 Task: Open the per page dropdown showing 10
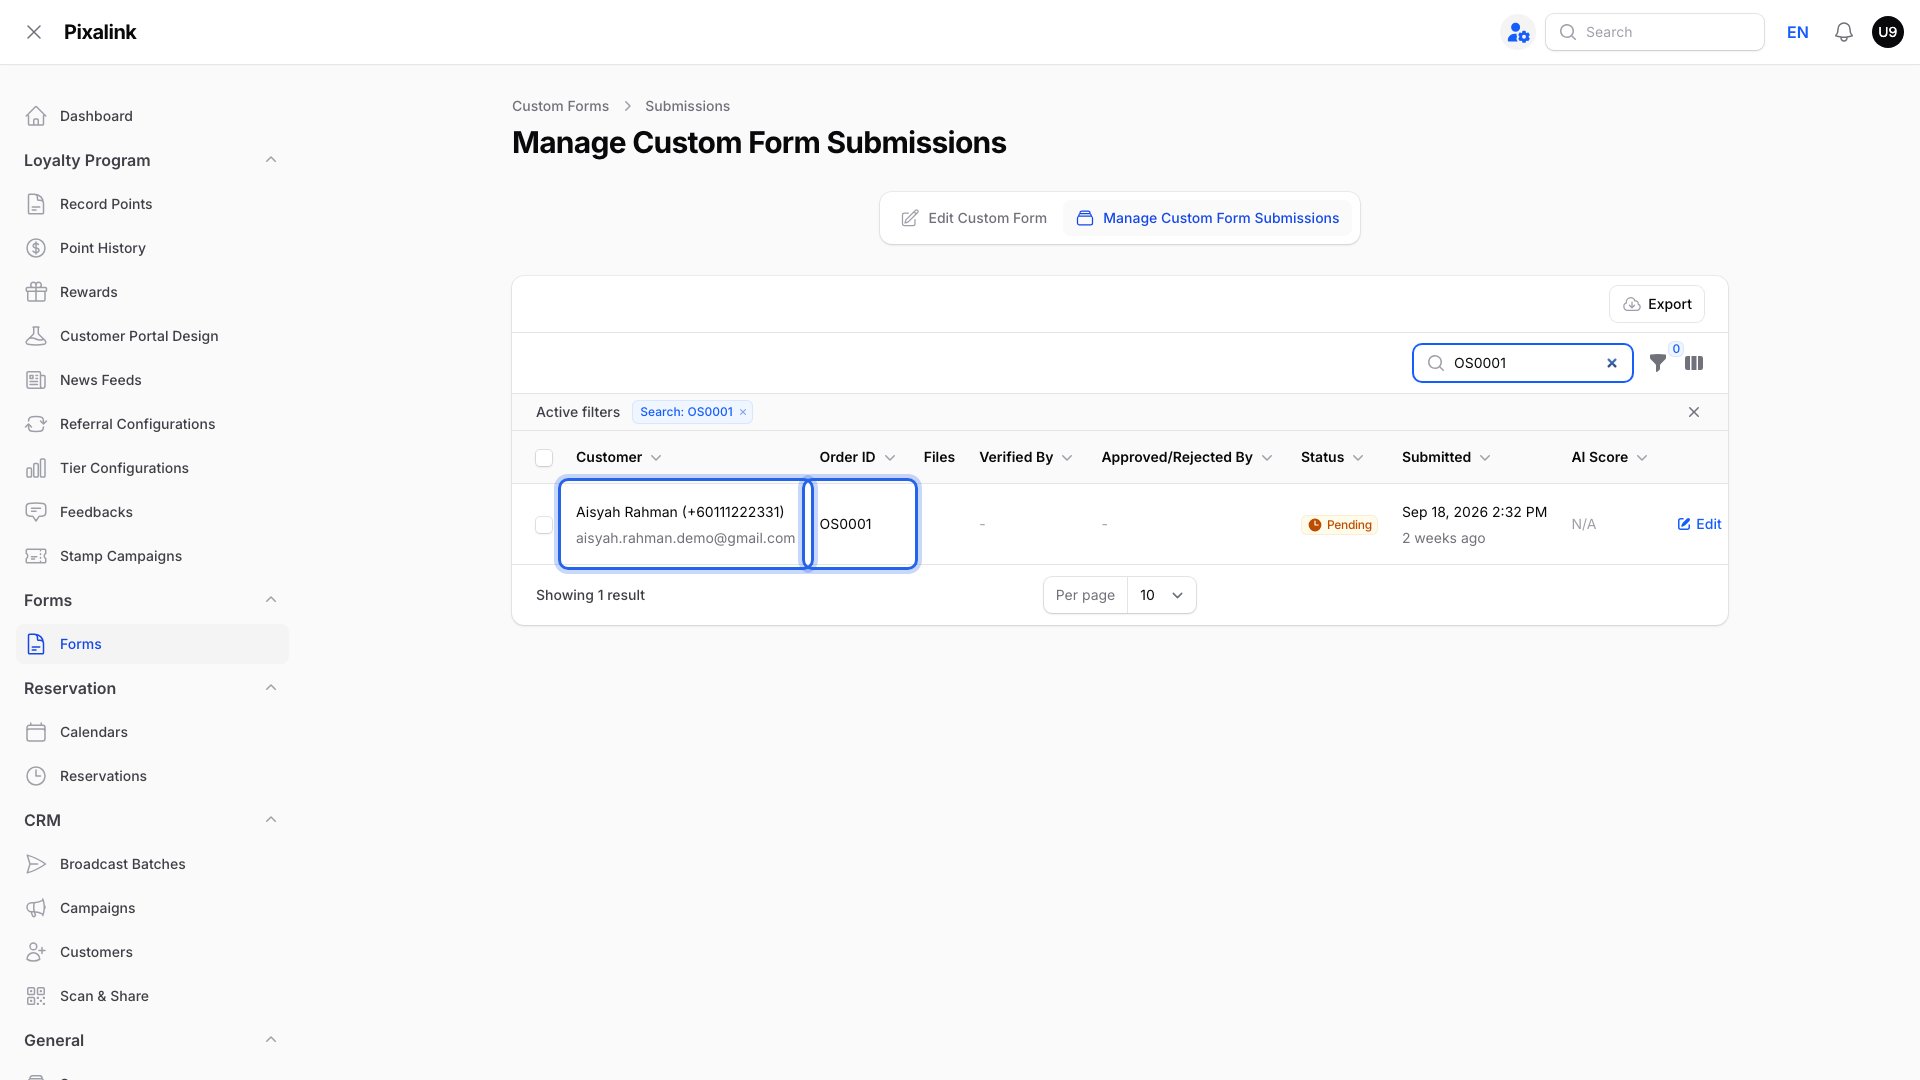point(1161,595)
